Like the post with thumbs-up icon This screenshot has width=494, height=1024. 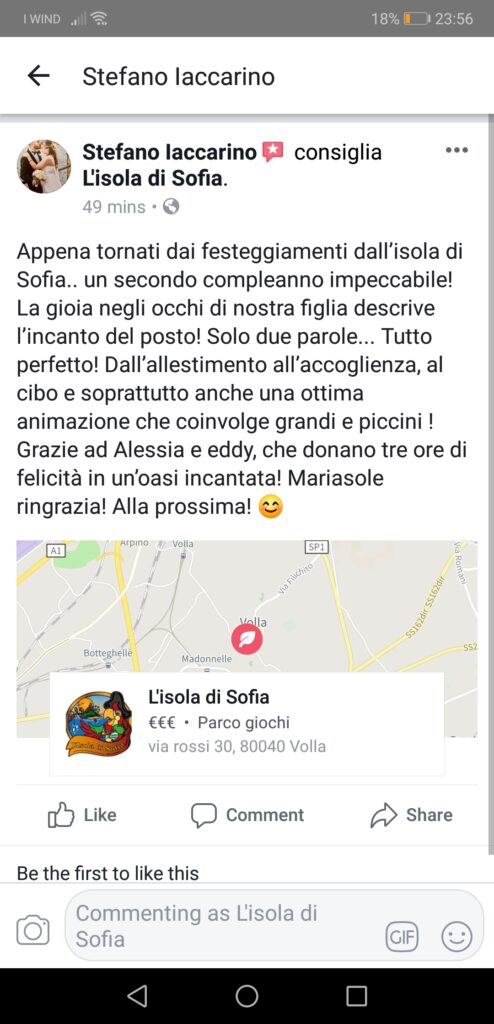tap(82, 815)
